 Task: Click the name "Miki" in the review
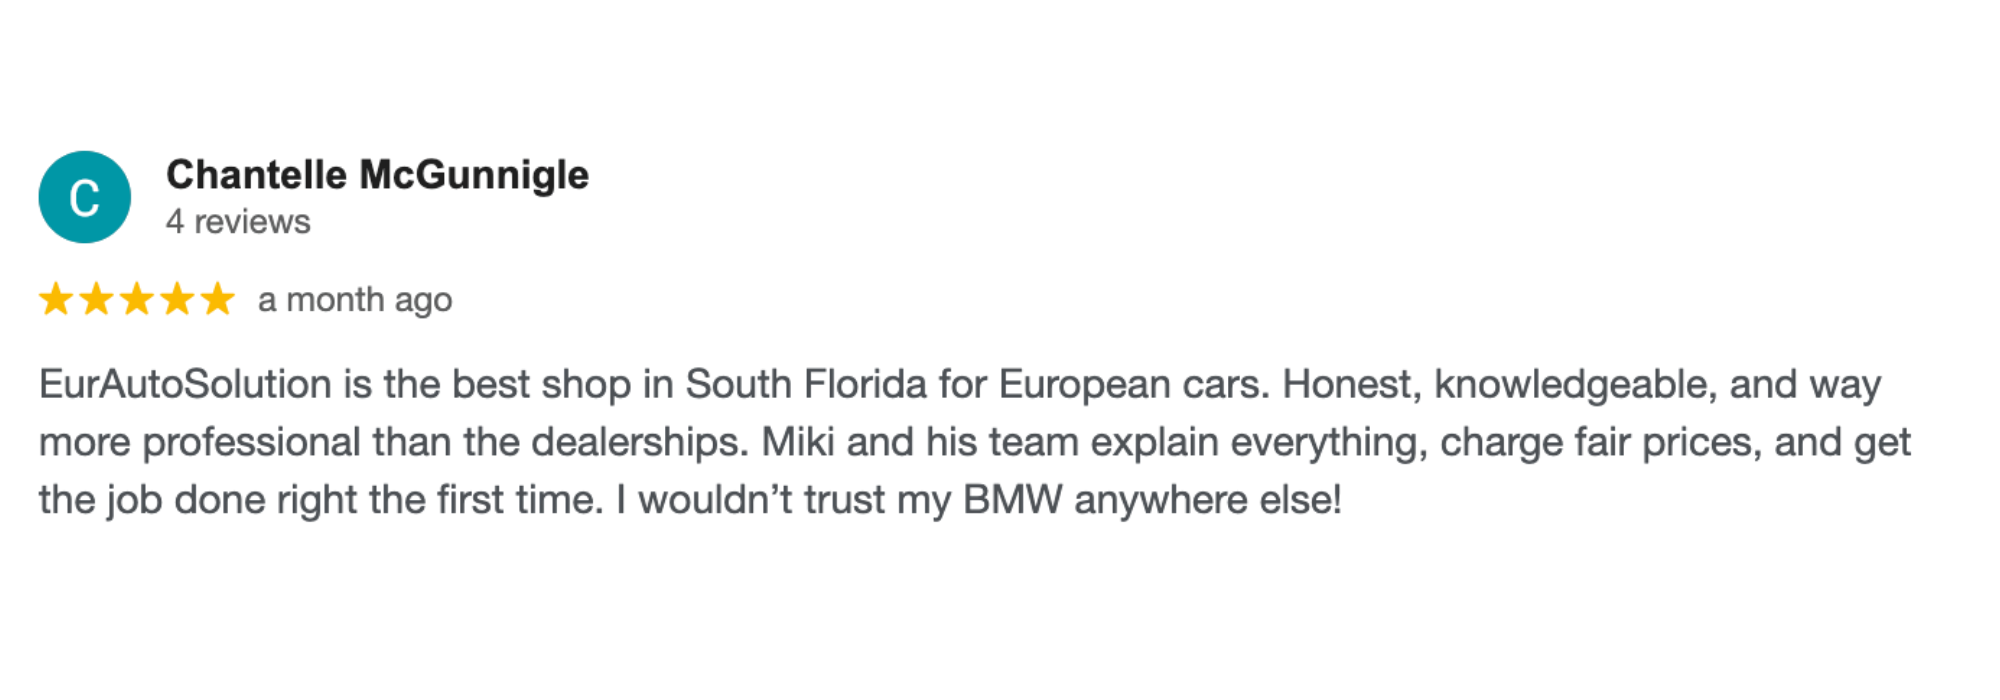pyautogui.click(x=798, y=442)
